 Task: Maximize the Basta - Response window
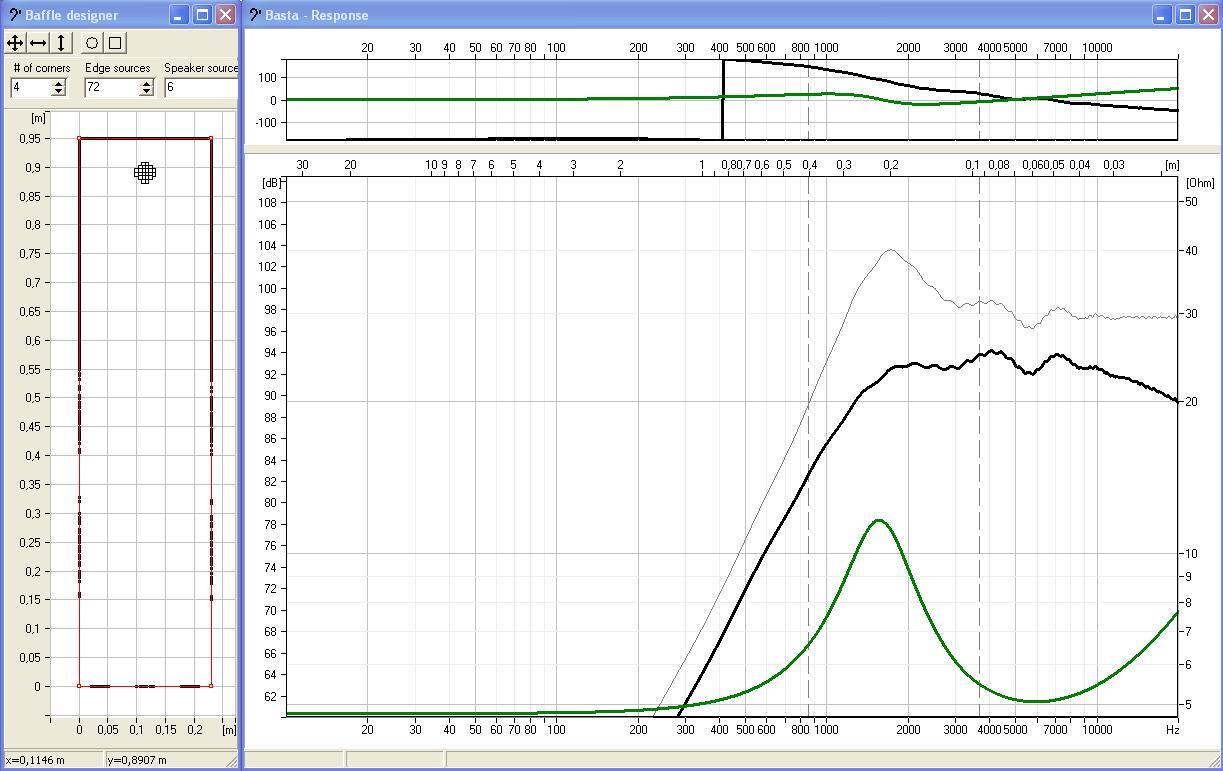(1185, 15)
